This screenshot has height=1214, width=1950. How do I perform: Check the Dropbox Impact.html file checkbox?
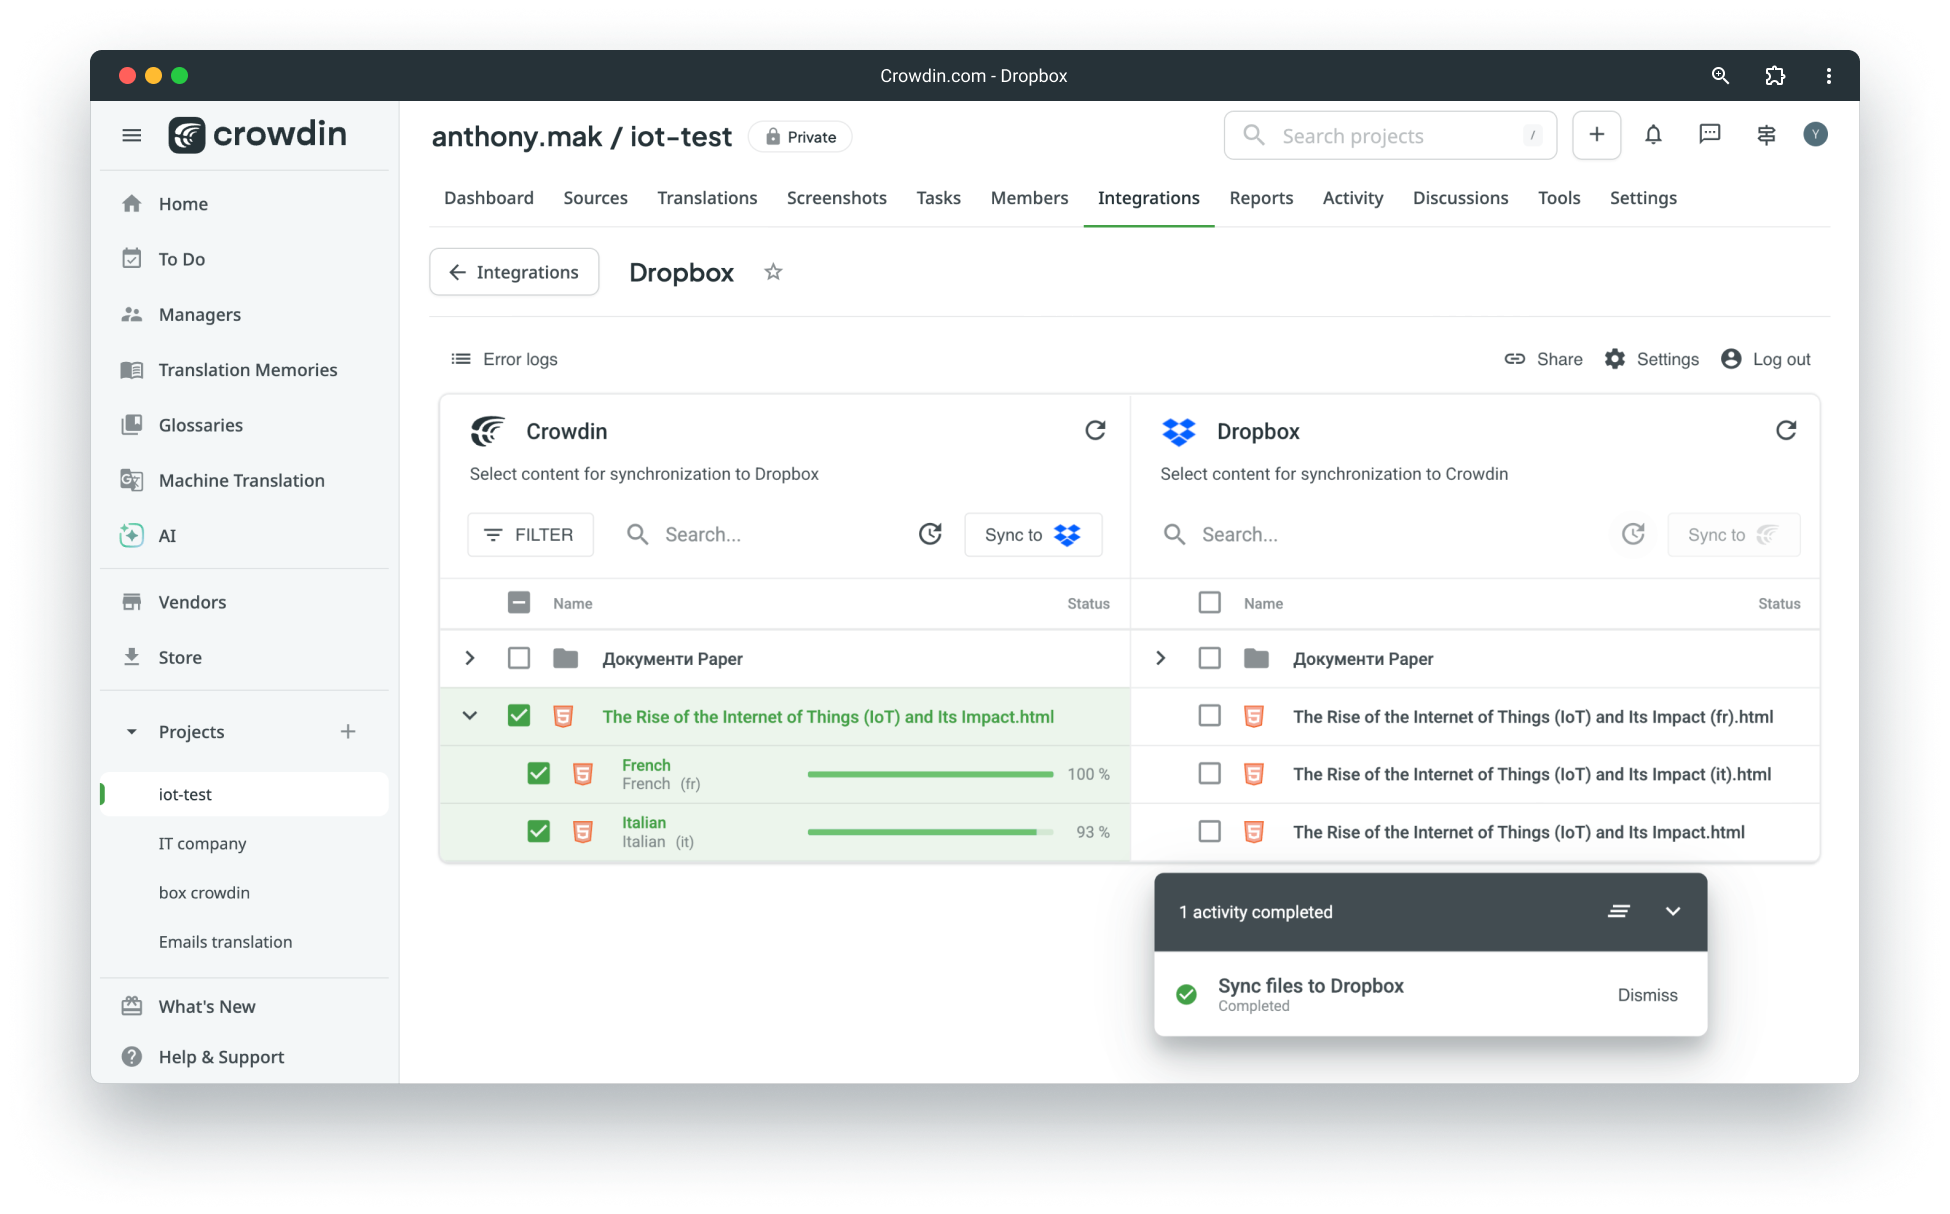tap(1210, 831)
